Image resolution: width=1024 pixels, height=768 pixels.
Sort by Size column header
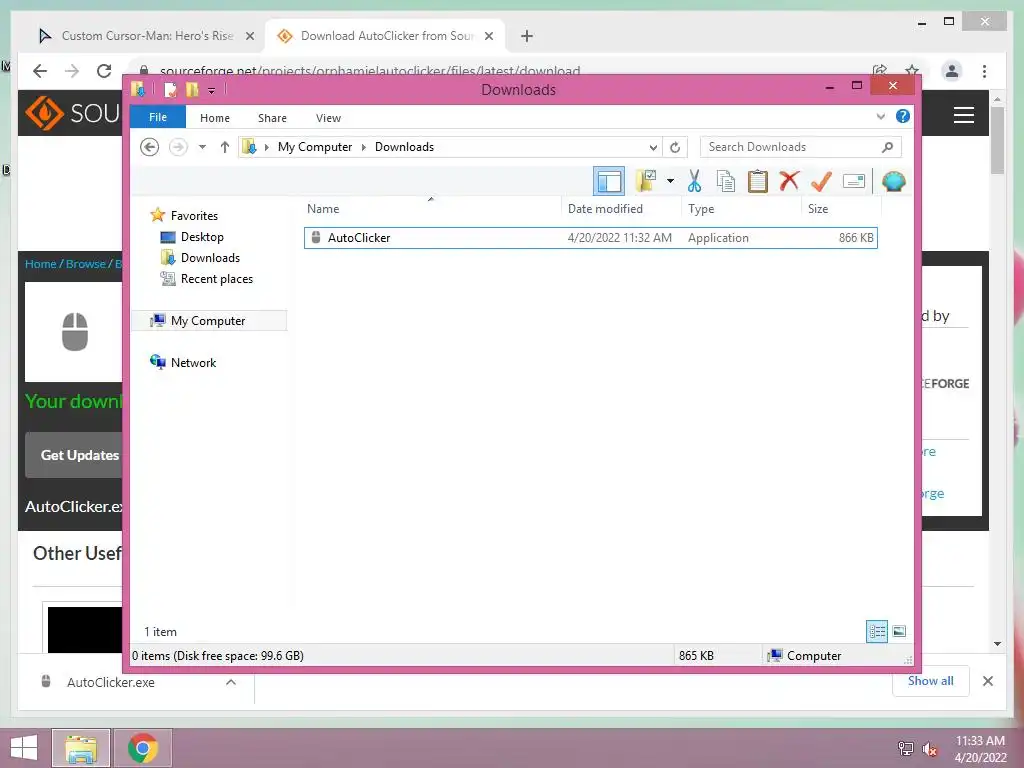click(818, 209)
